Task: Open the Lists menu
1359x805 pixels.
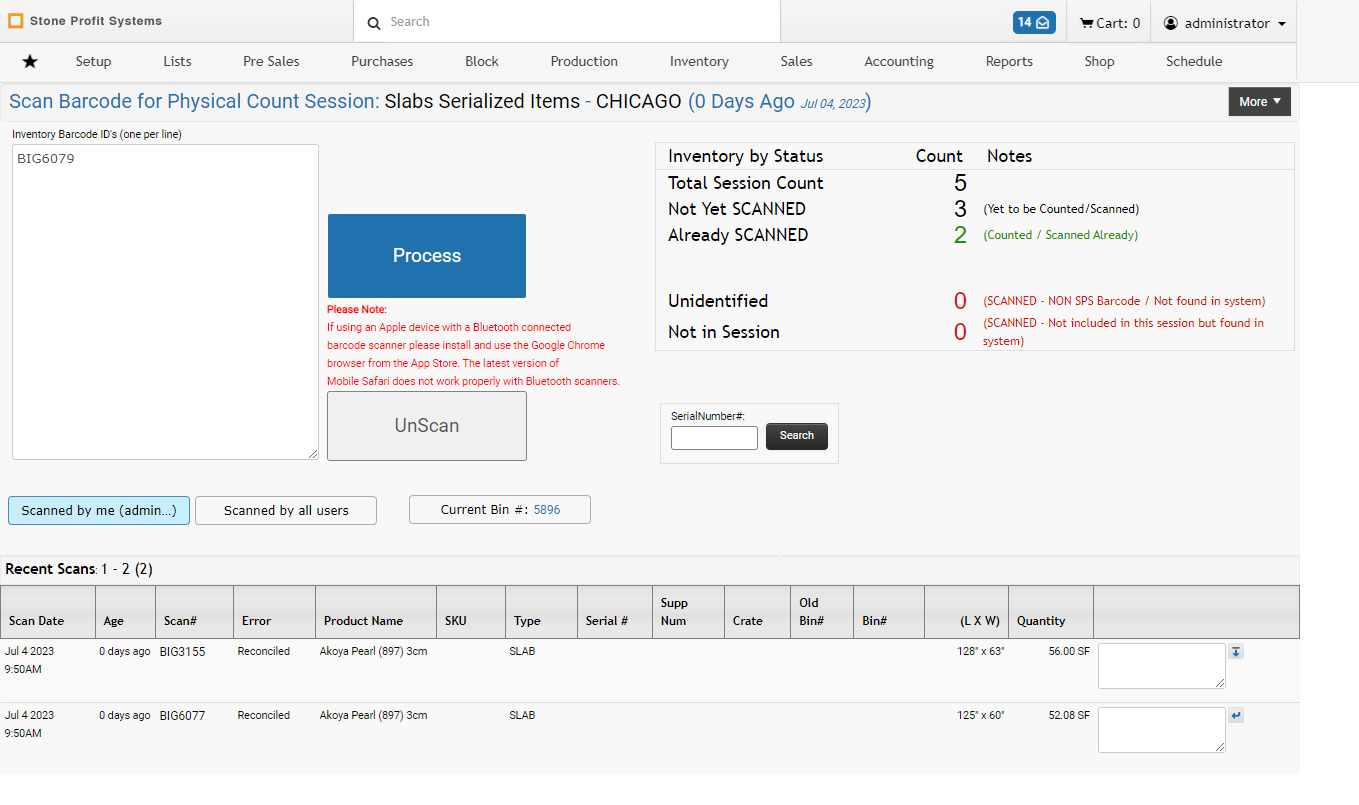Action: (x=177, y=61)
